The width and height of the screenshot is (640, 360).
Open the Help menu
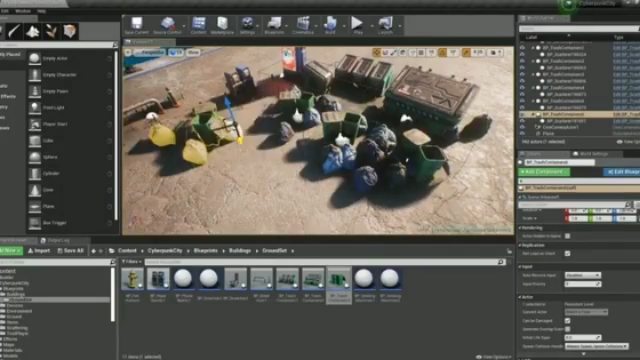tap(41, 11)
